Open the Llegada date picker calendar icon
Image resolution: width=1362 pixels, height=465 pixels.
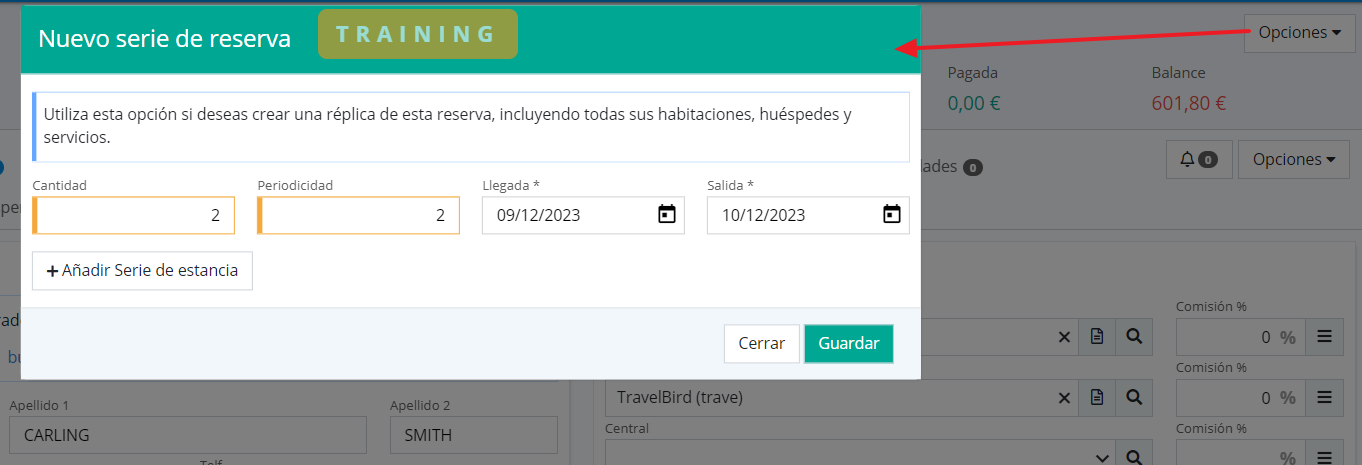667,215
